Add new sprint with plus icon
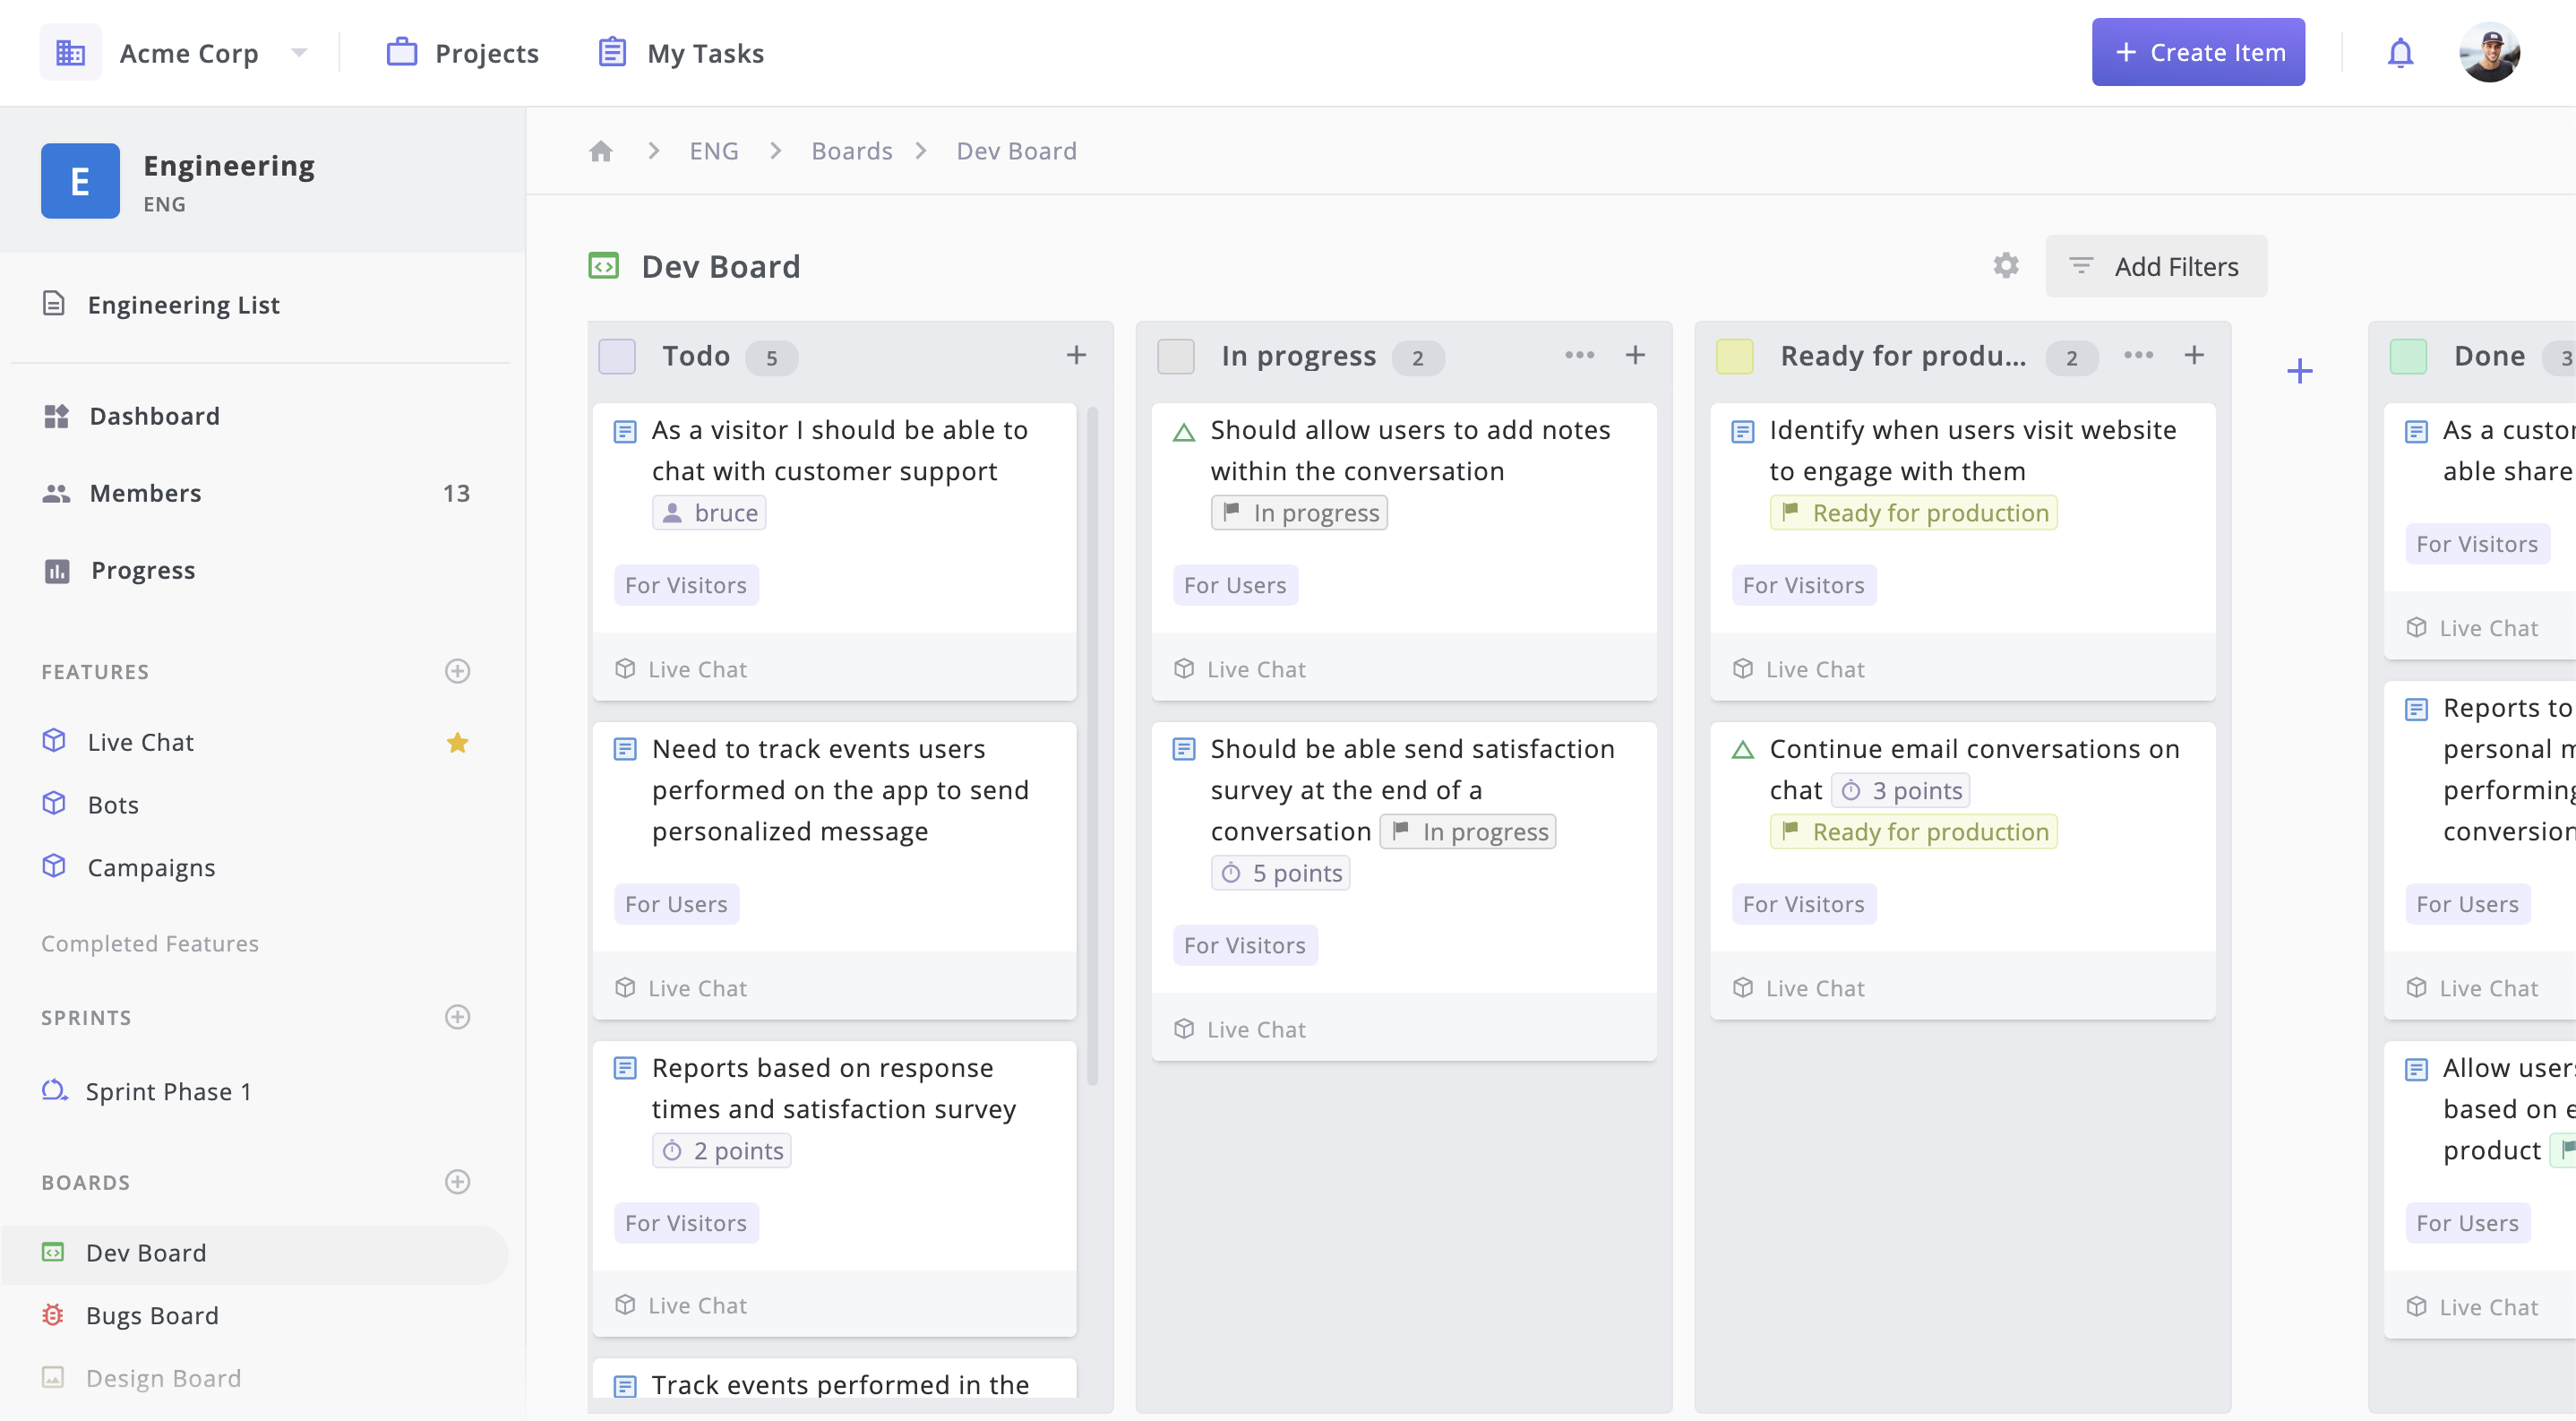The height and width of the screenshot is (1421, 2576). [457, 1017]
